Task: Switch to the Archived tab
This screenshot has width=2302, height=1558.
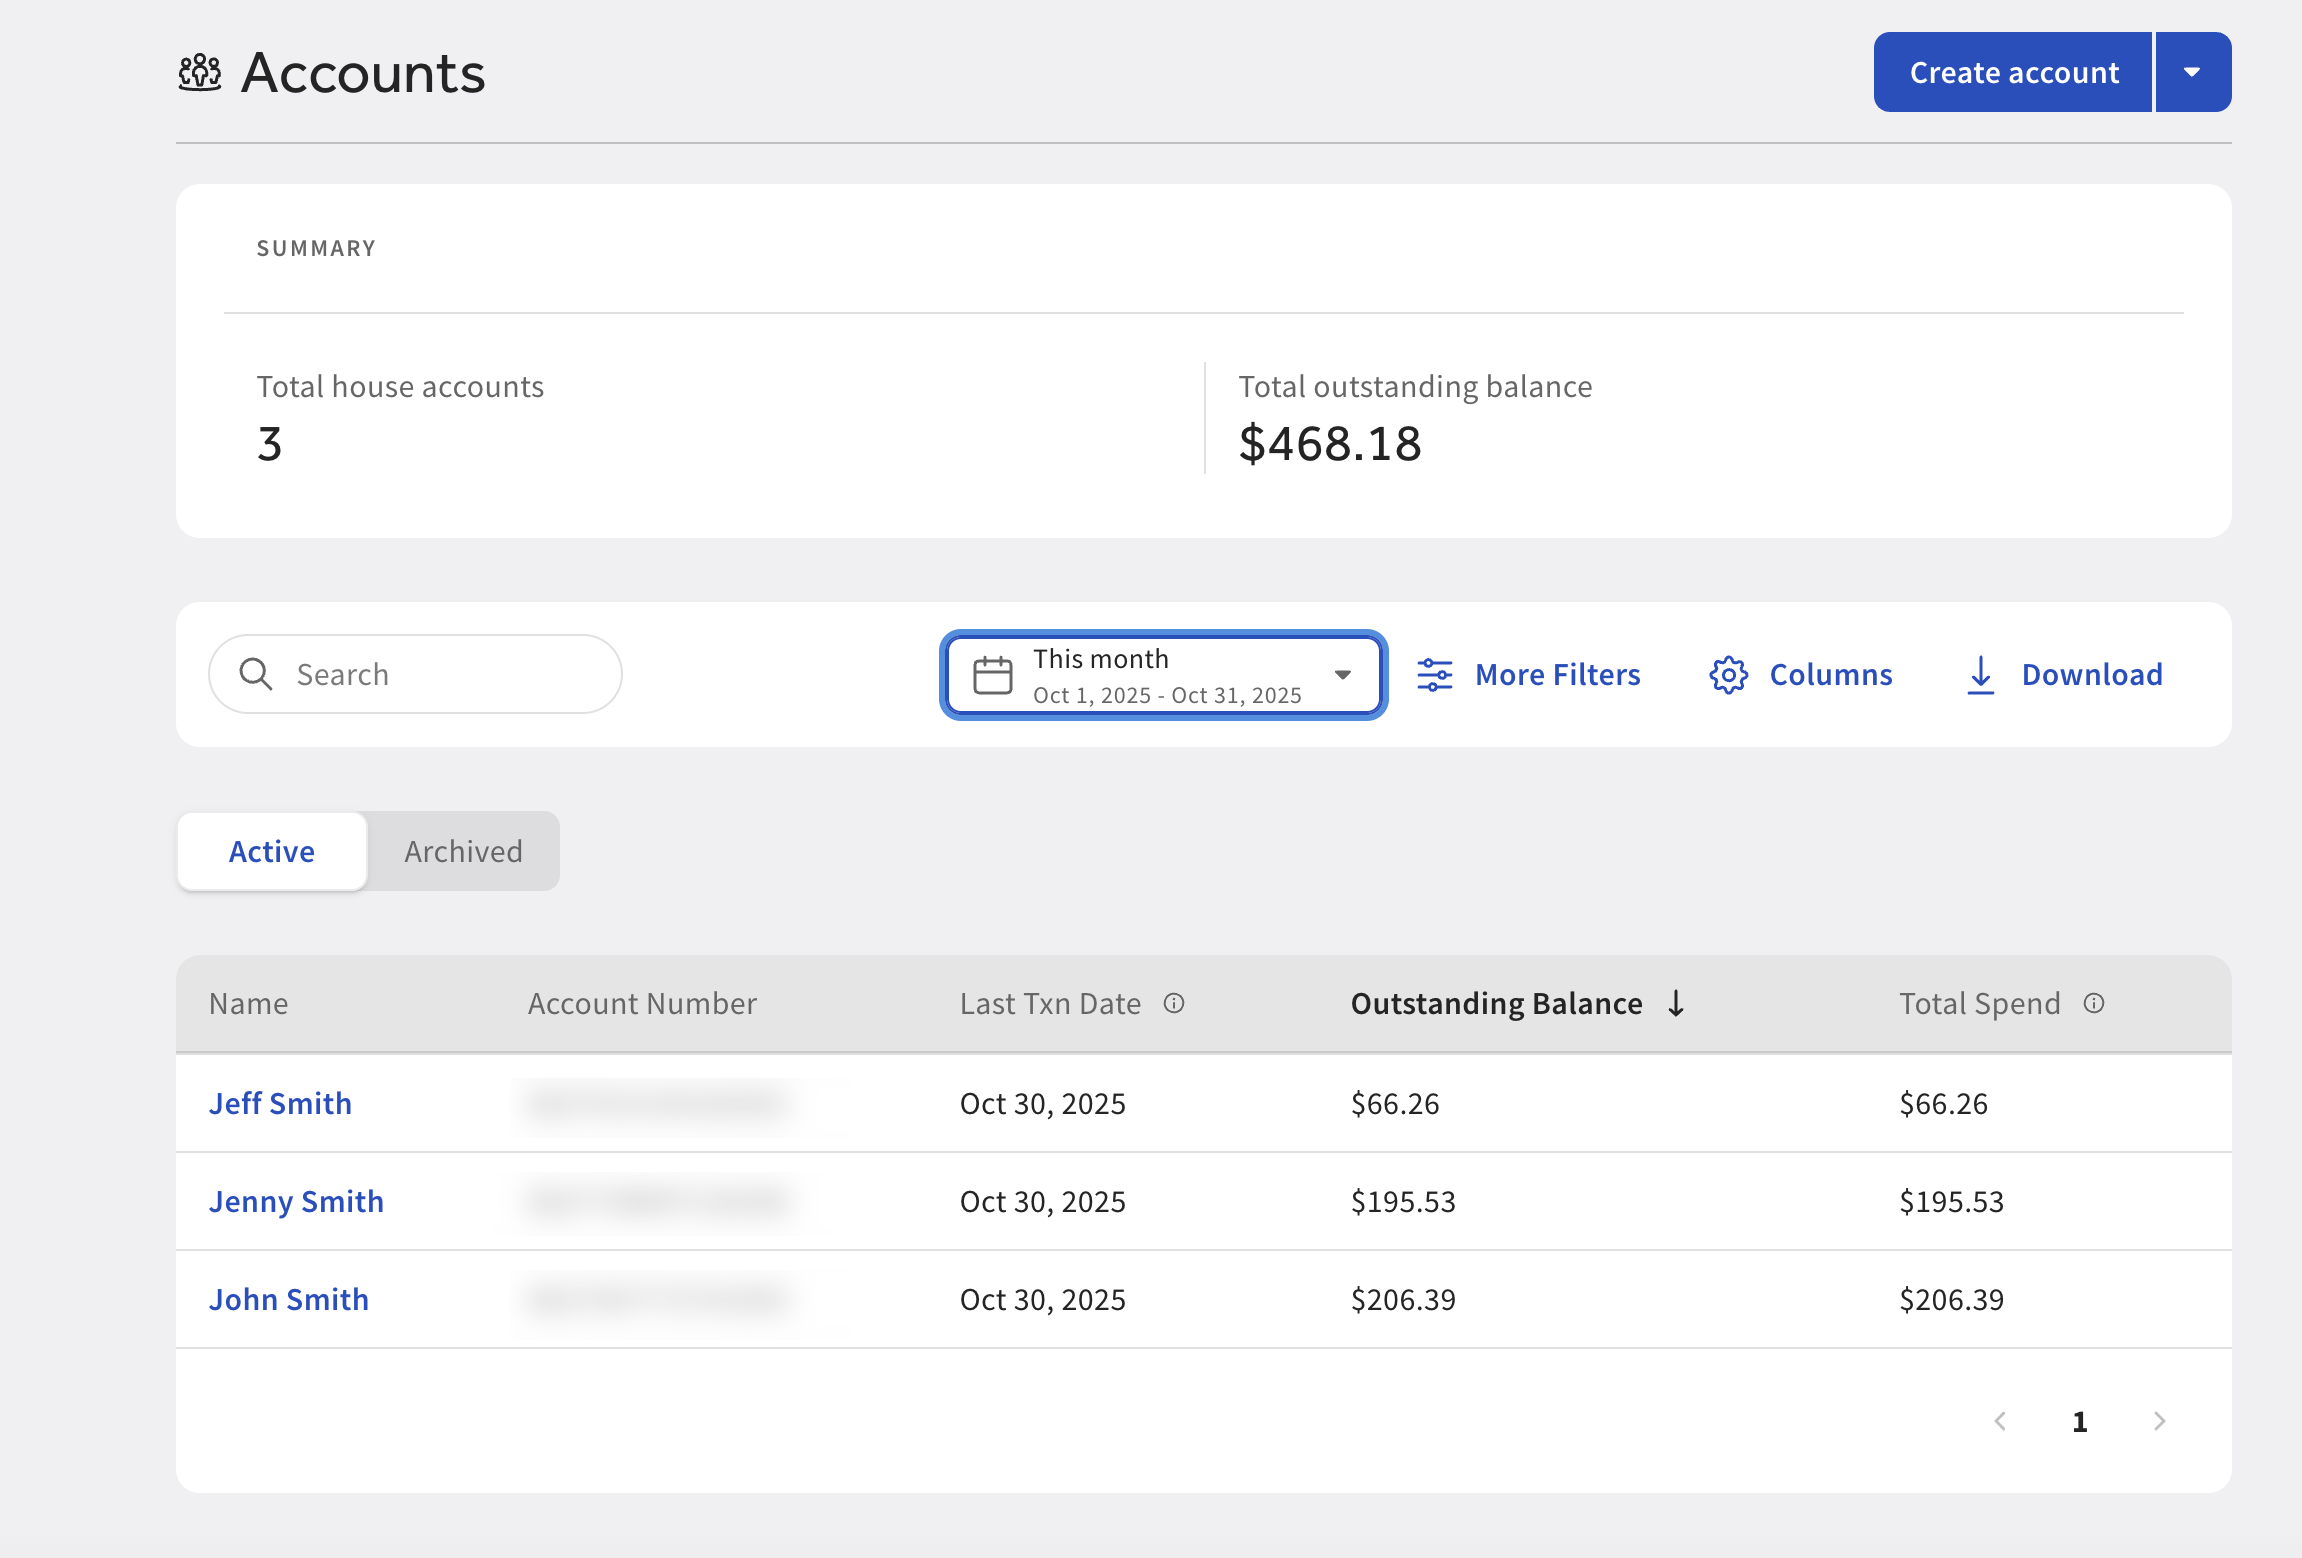Action: [463, 851]
